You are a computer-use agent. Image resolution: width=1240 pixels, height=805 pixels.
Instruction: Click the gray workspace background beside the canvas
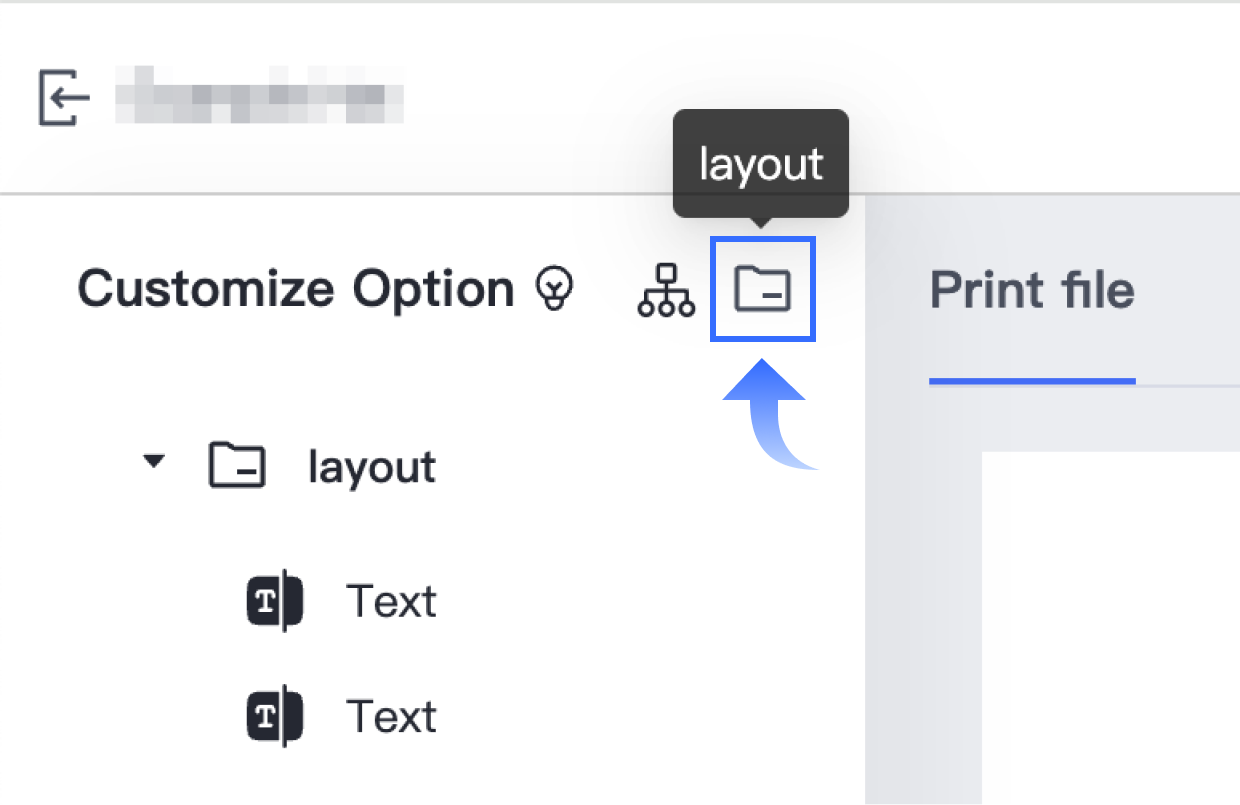pos(923,600)
